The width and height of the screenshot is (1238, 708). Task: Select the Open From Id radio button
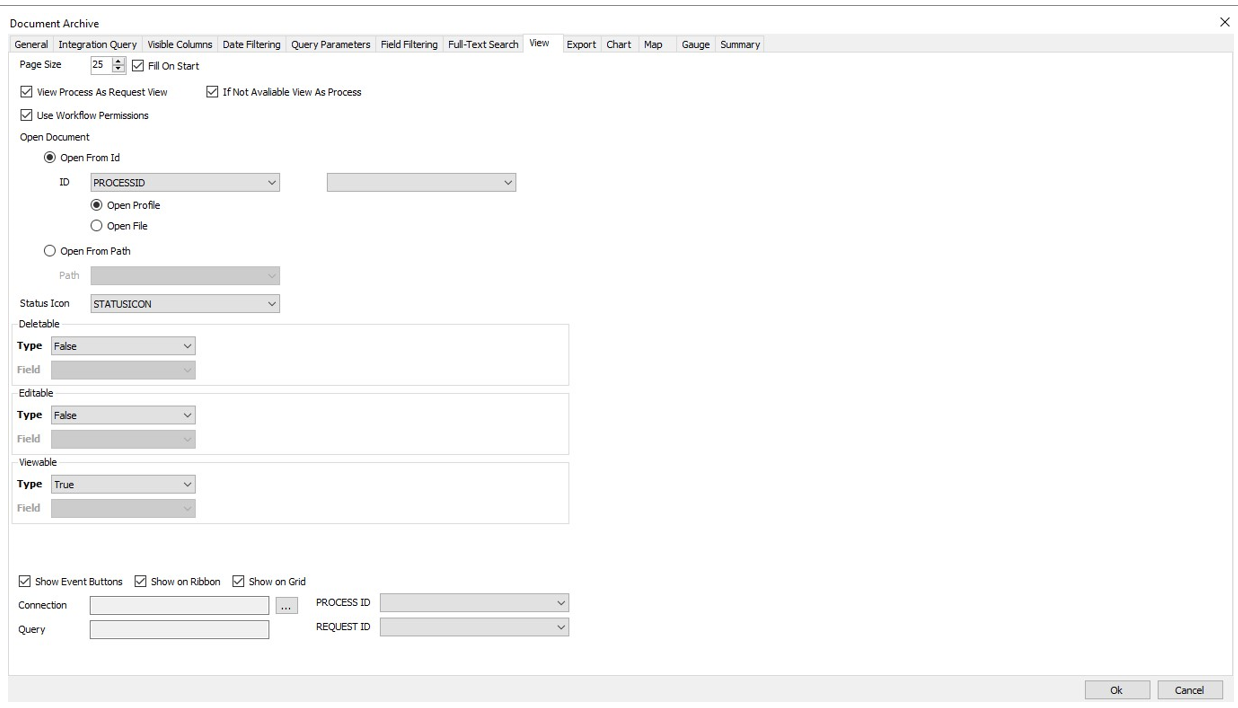pyautogui.click(x=50, y=158)
